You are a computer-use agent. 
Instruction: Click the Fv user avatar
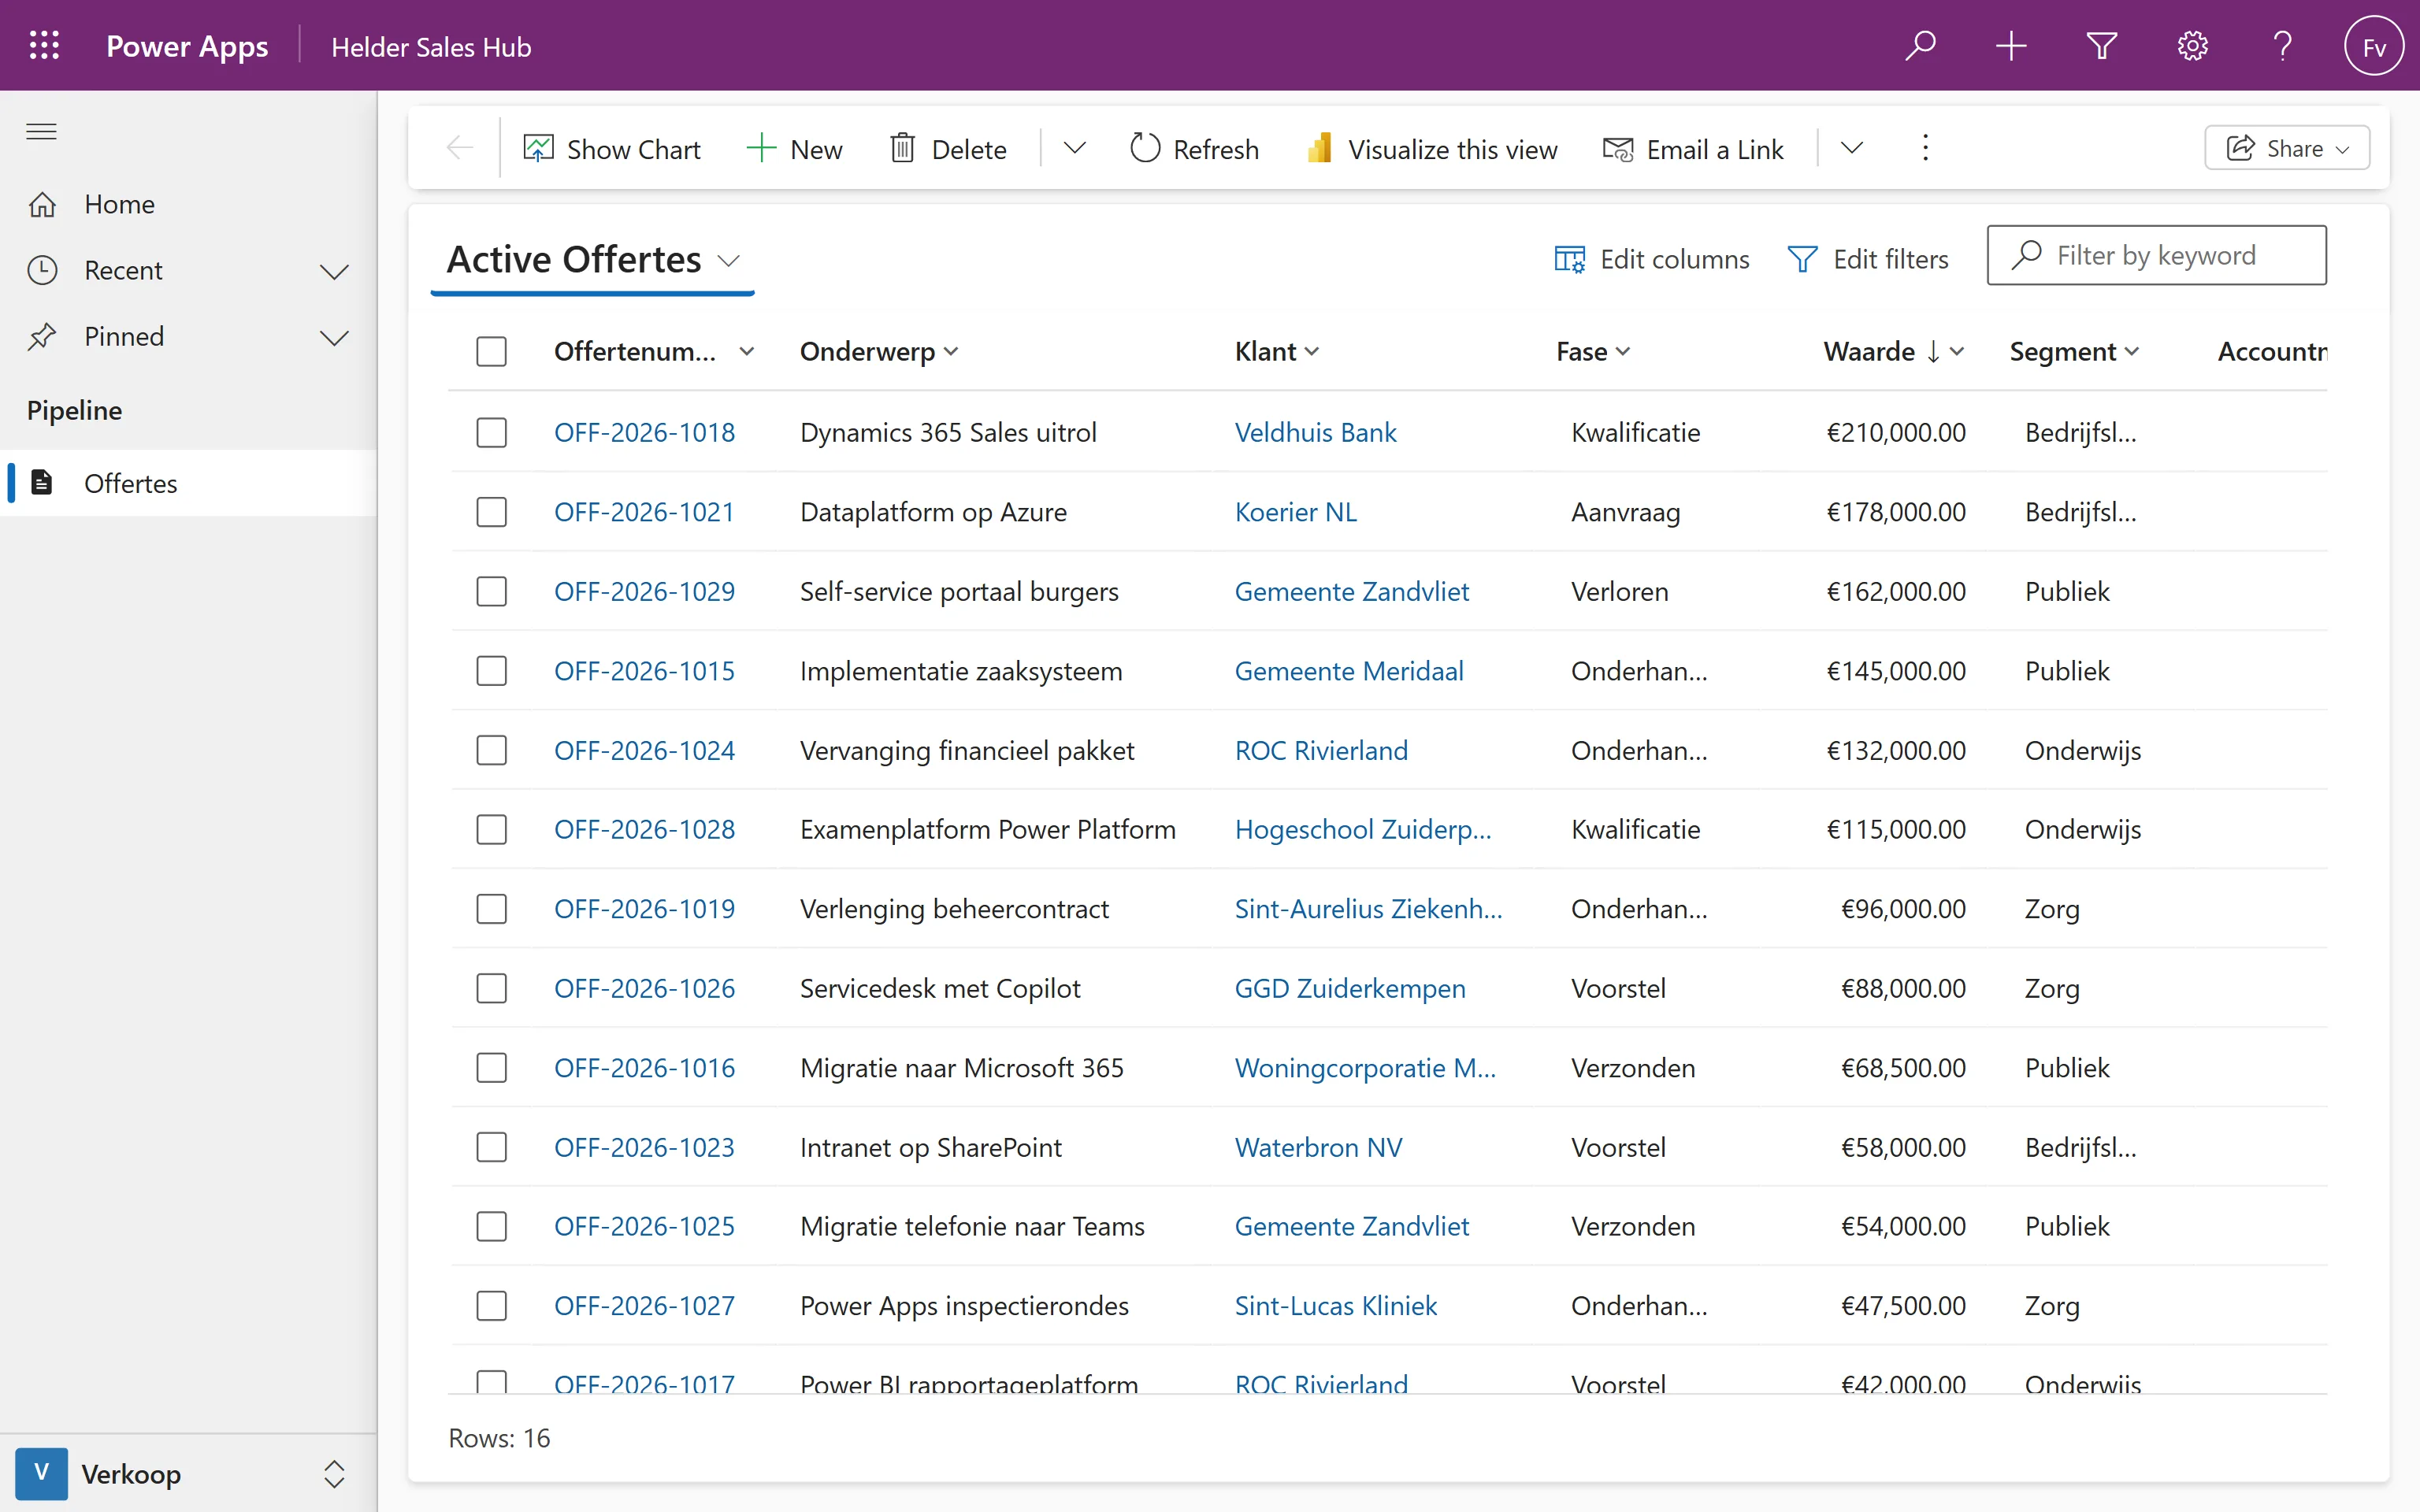point(2373,46)
